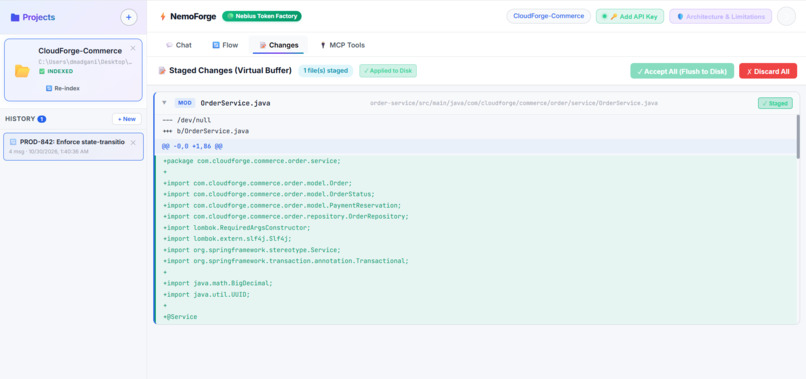Image resolution: width=806 pixels, height=379 pixels.
Task: Click the project path C:\Users\dmadgani\Desktop
Action: pos(85,62)
